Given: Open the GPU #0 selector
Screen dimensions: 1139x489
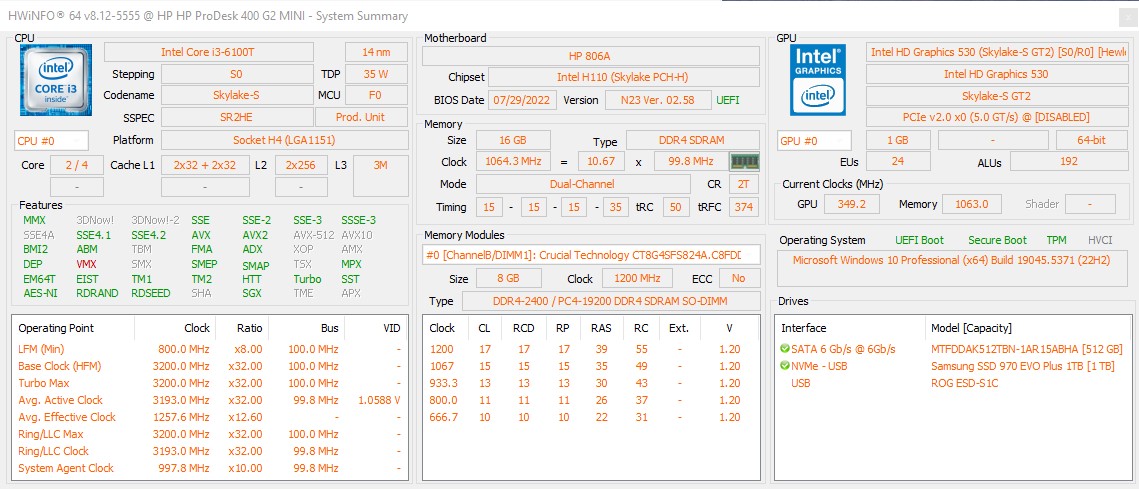Looking at the screenshot, I should (x=814, y=140).
